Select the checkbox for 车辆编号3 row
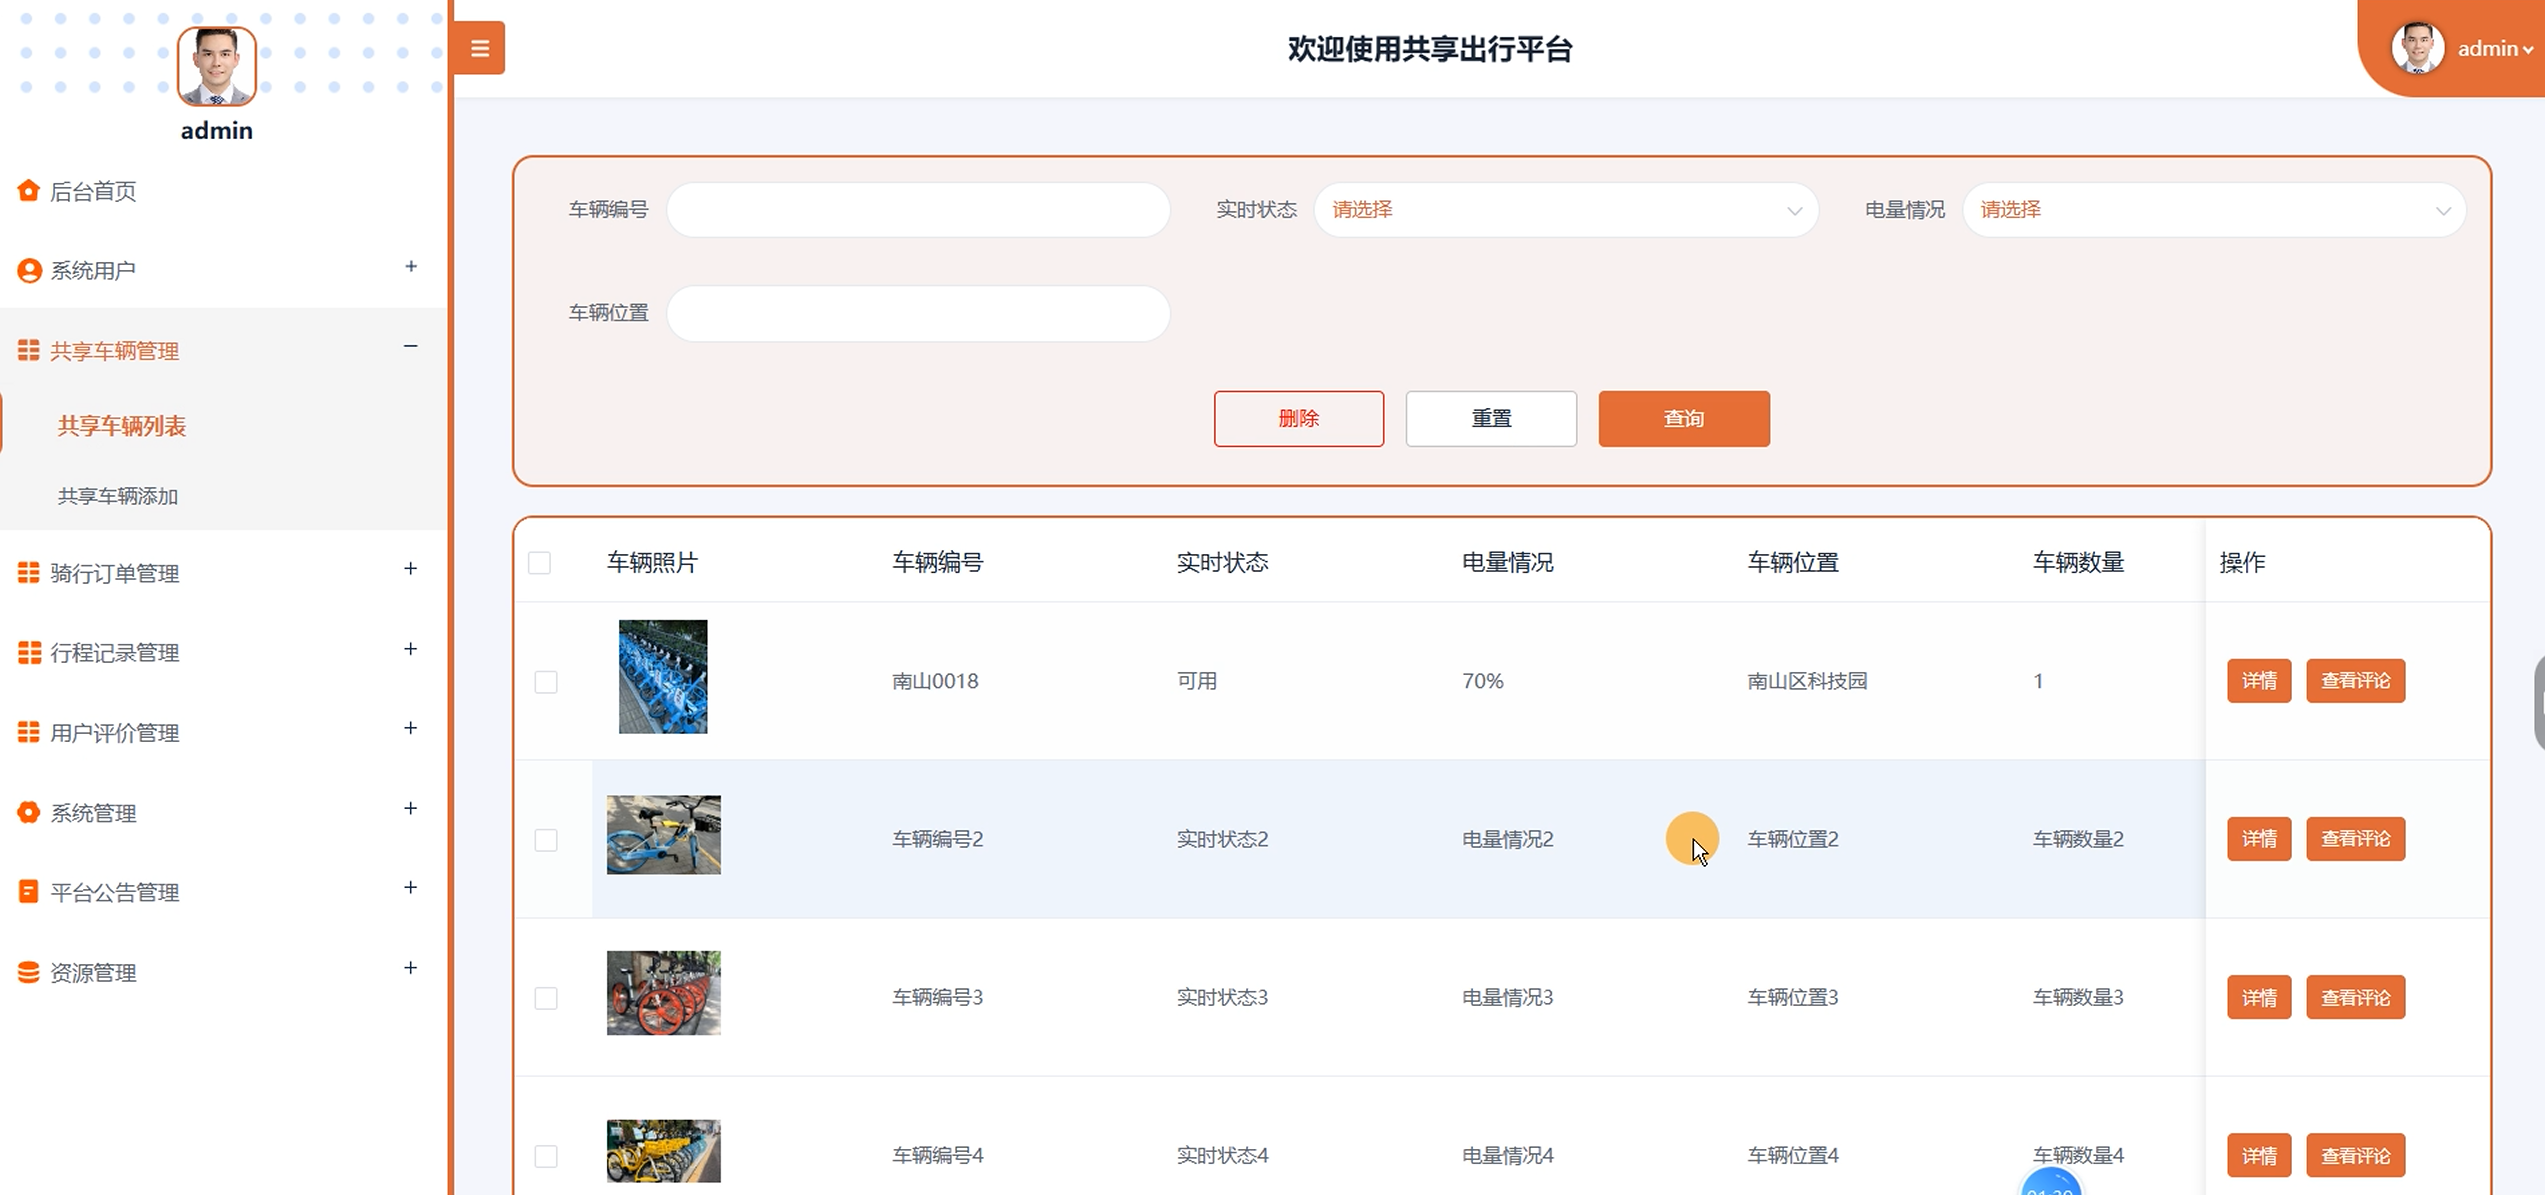 pos(546,998)
